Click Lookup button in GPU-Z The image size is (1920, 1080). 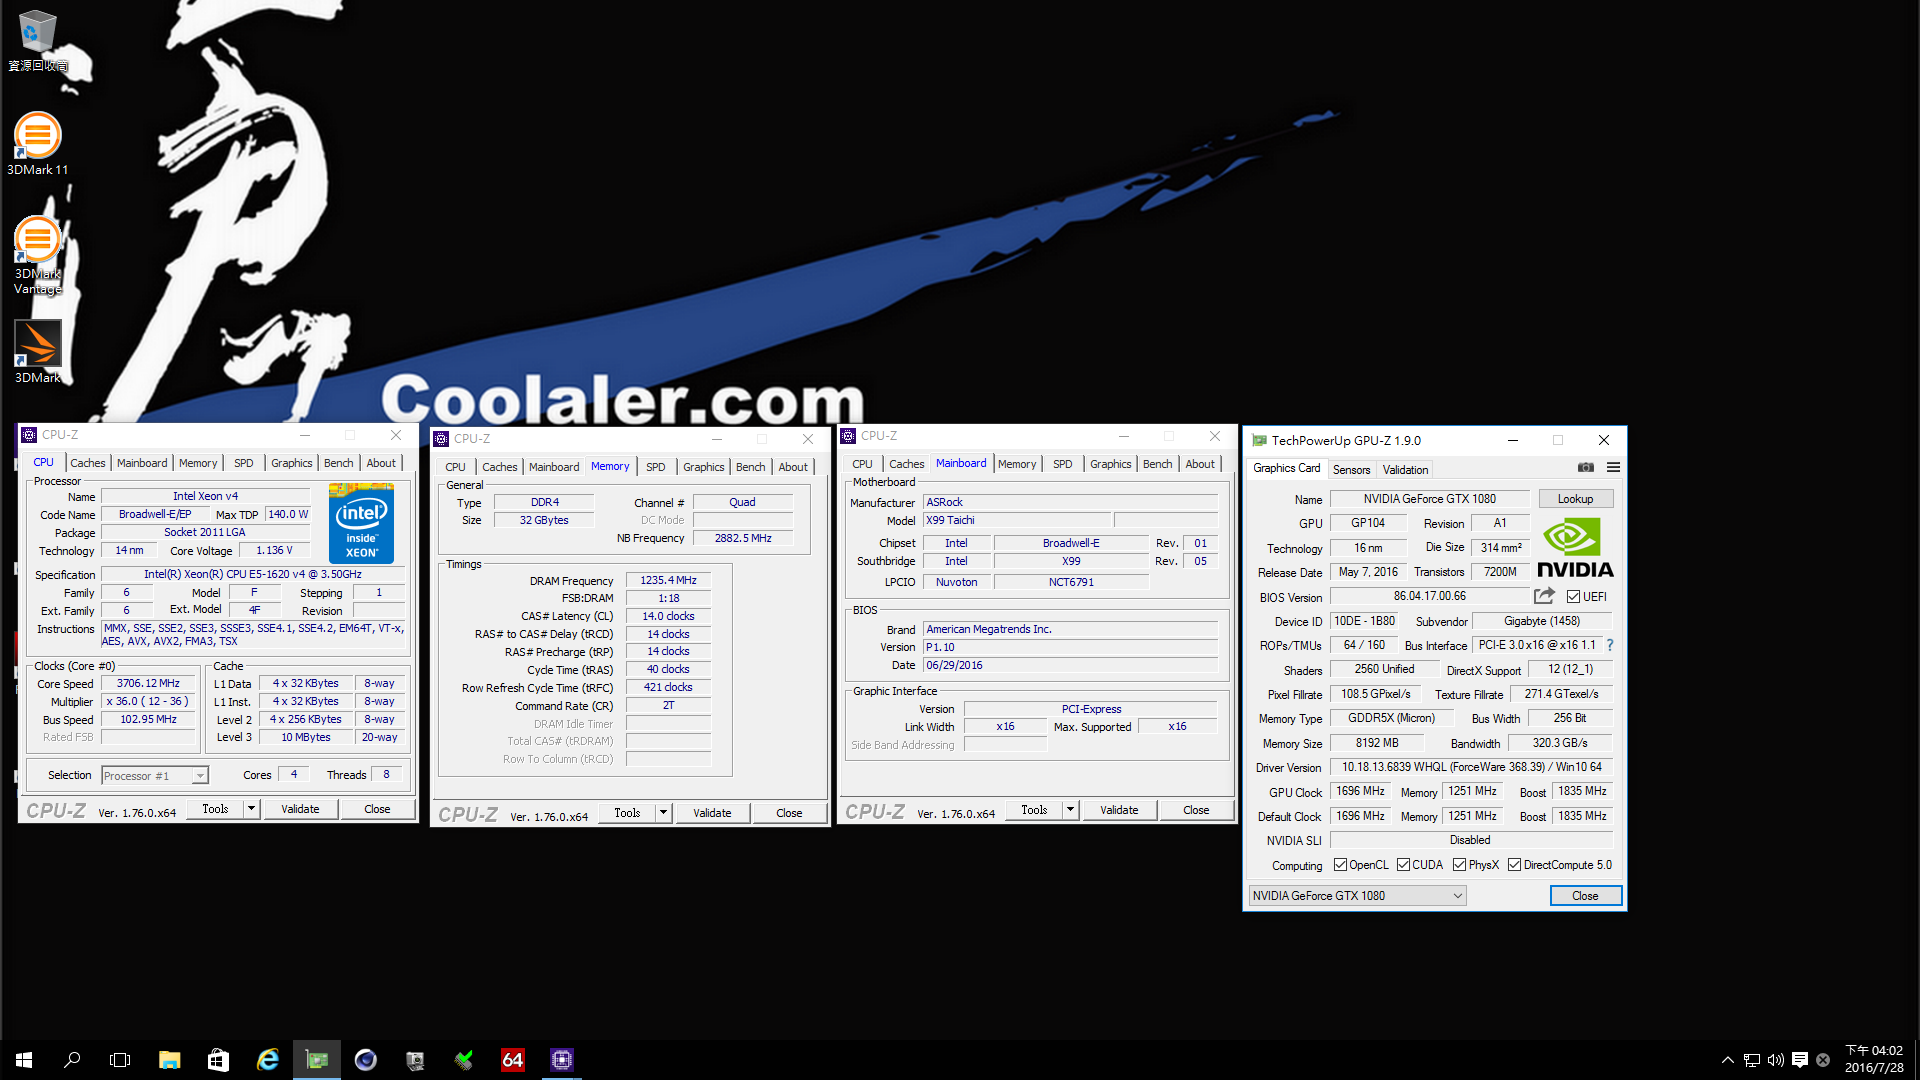(1575, 499)
